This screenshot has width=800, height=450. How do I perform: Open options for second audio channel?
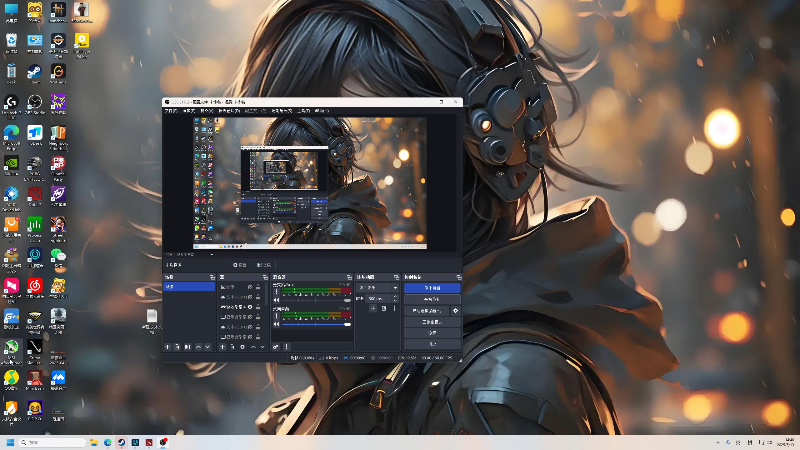277,316
